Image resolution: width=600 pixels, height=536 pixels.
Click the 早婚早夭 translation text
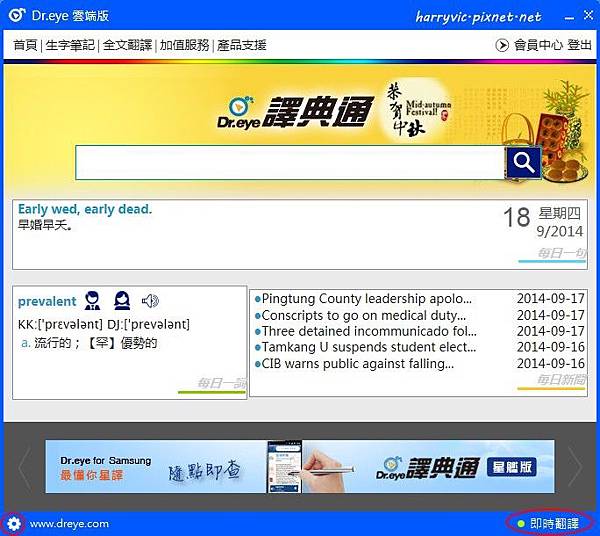45,225
